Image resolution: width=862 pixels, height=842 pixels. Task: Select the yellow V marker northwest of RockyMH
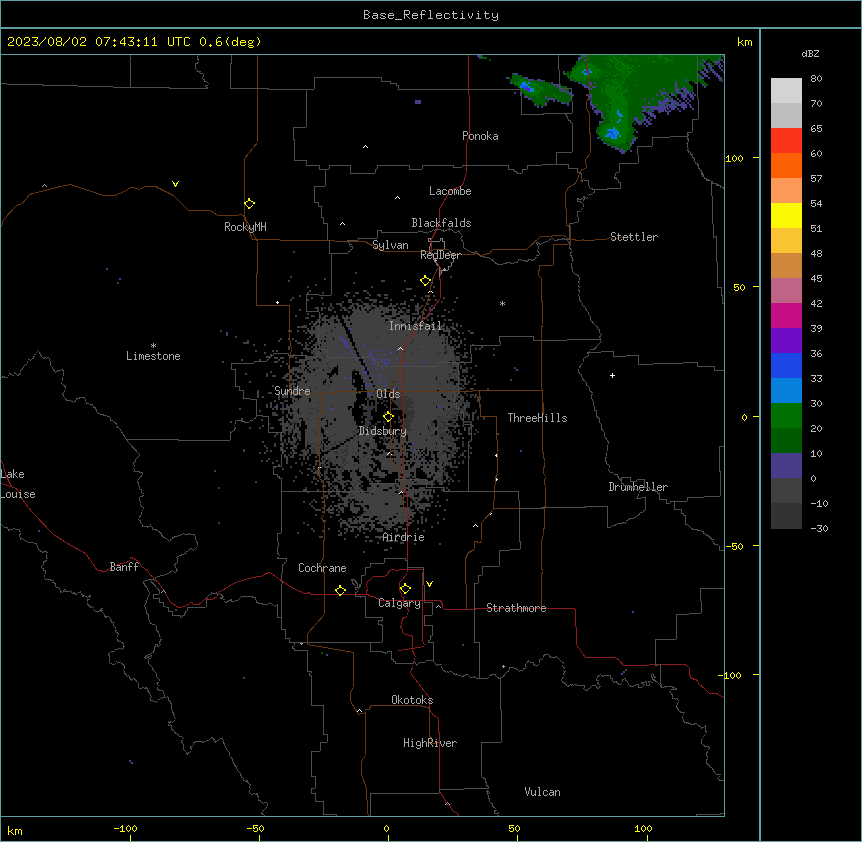(x=175, y=184)
